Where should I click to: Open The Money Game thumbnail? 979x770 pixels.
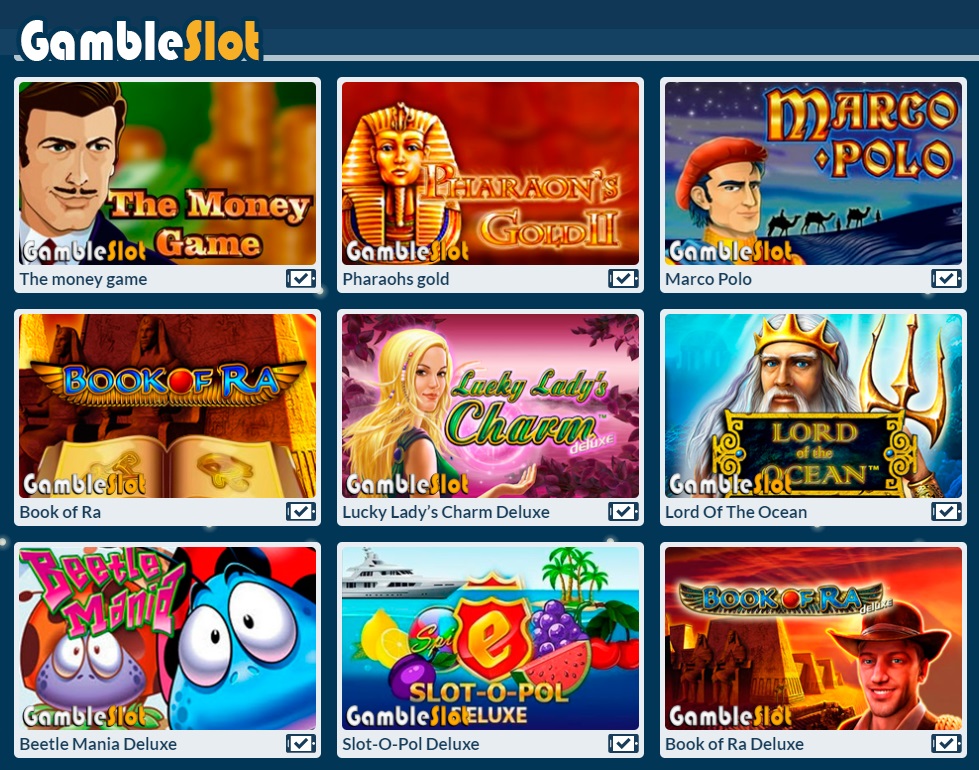click(167, 174)
